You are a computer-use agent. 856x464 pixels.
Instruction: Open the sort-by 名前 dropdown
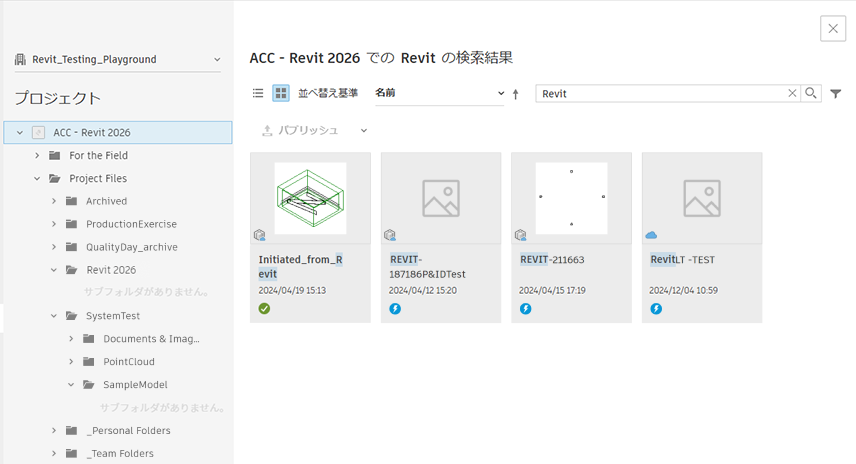[439, 93]
